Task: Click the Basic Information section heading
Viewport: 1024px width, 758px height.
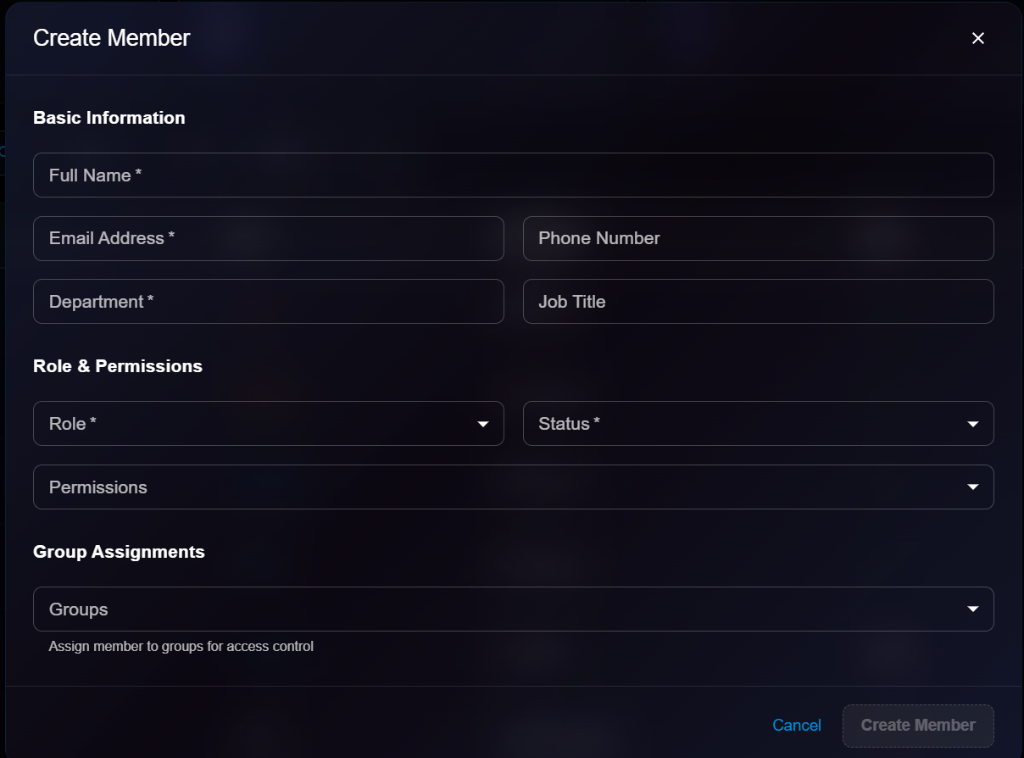Action: point(109,117)
